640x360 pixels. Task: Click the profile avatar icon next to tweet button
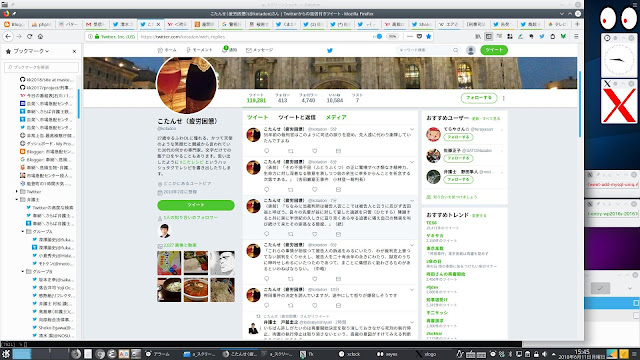pos(471,50)
